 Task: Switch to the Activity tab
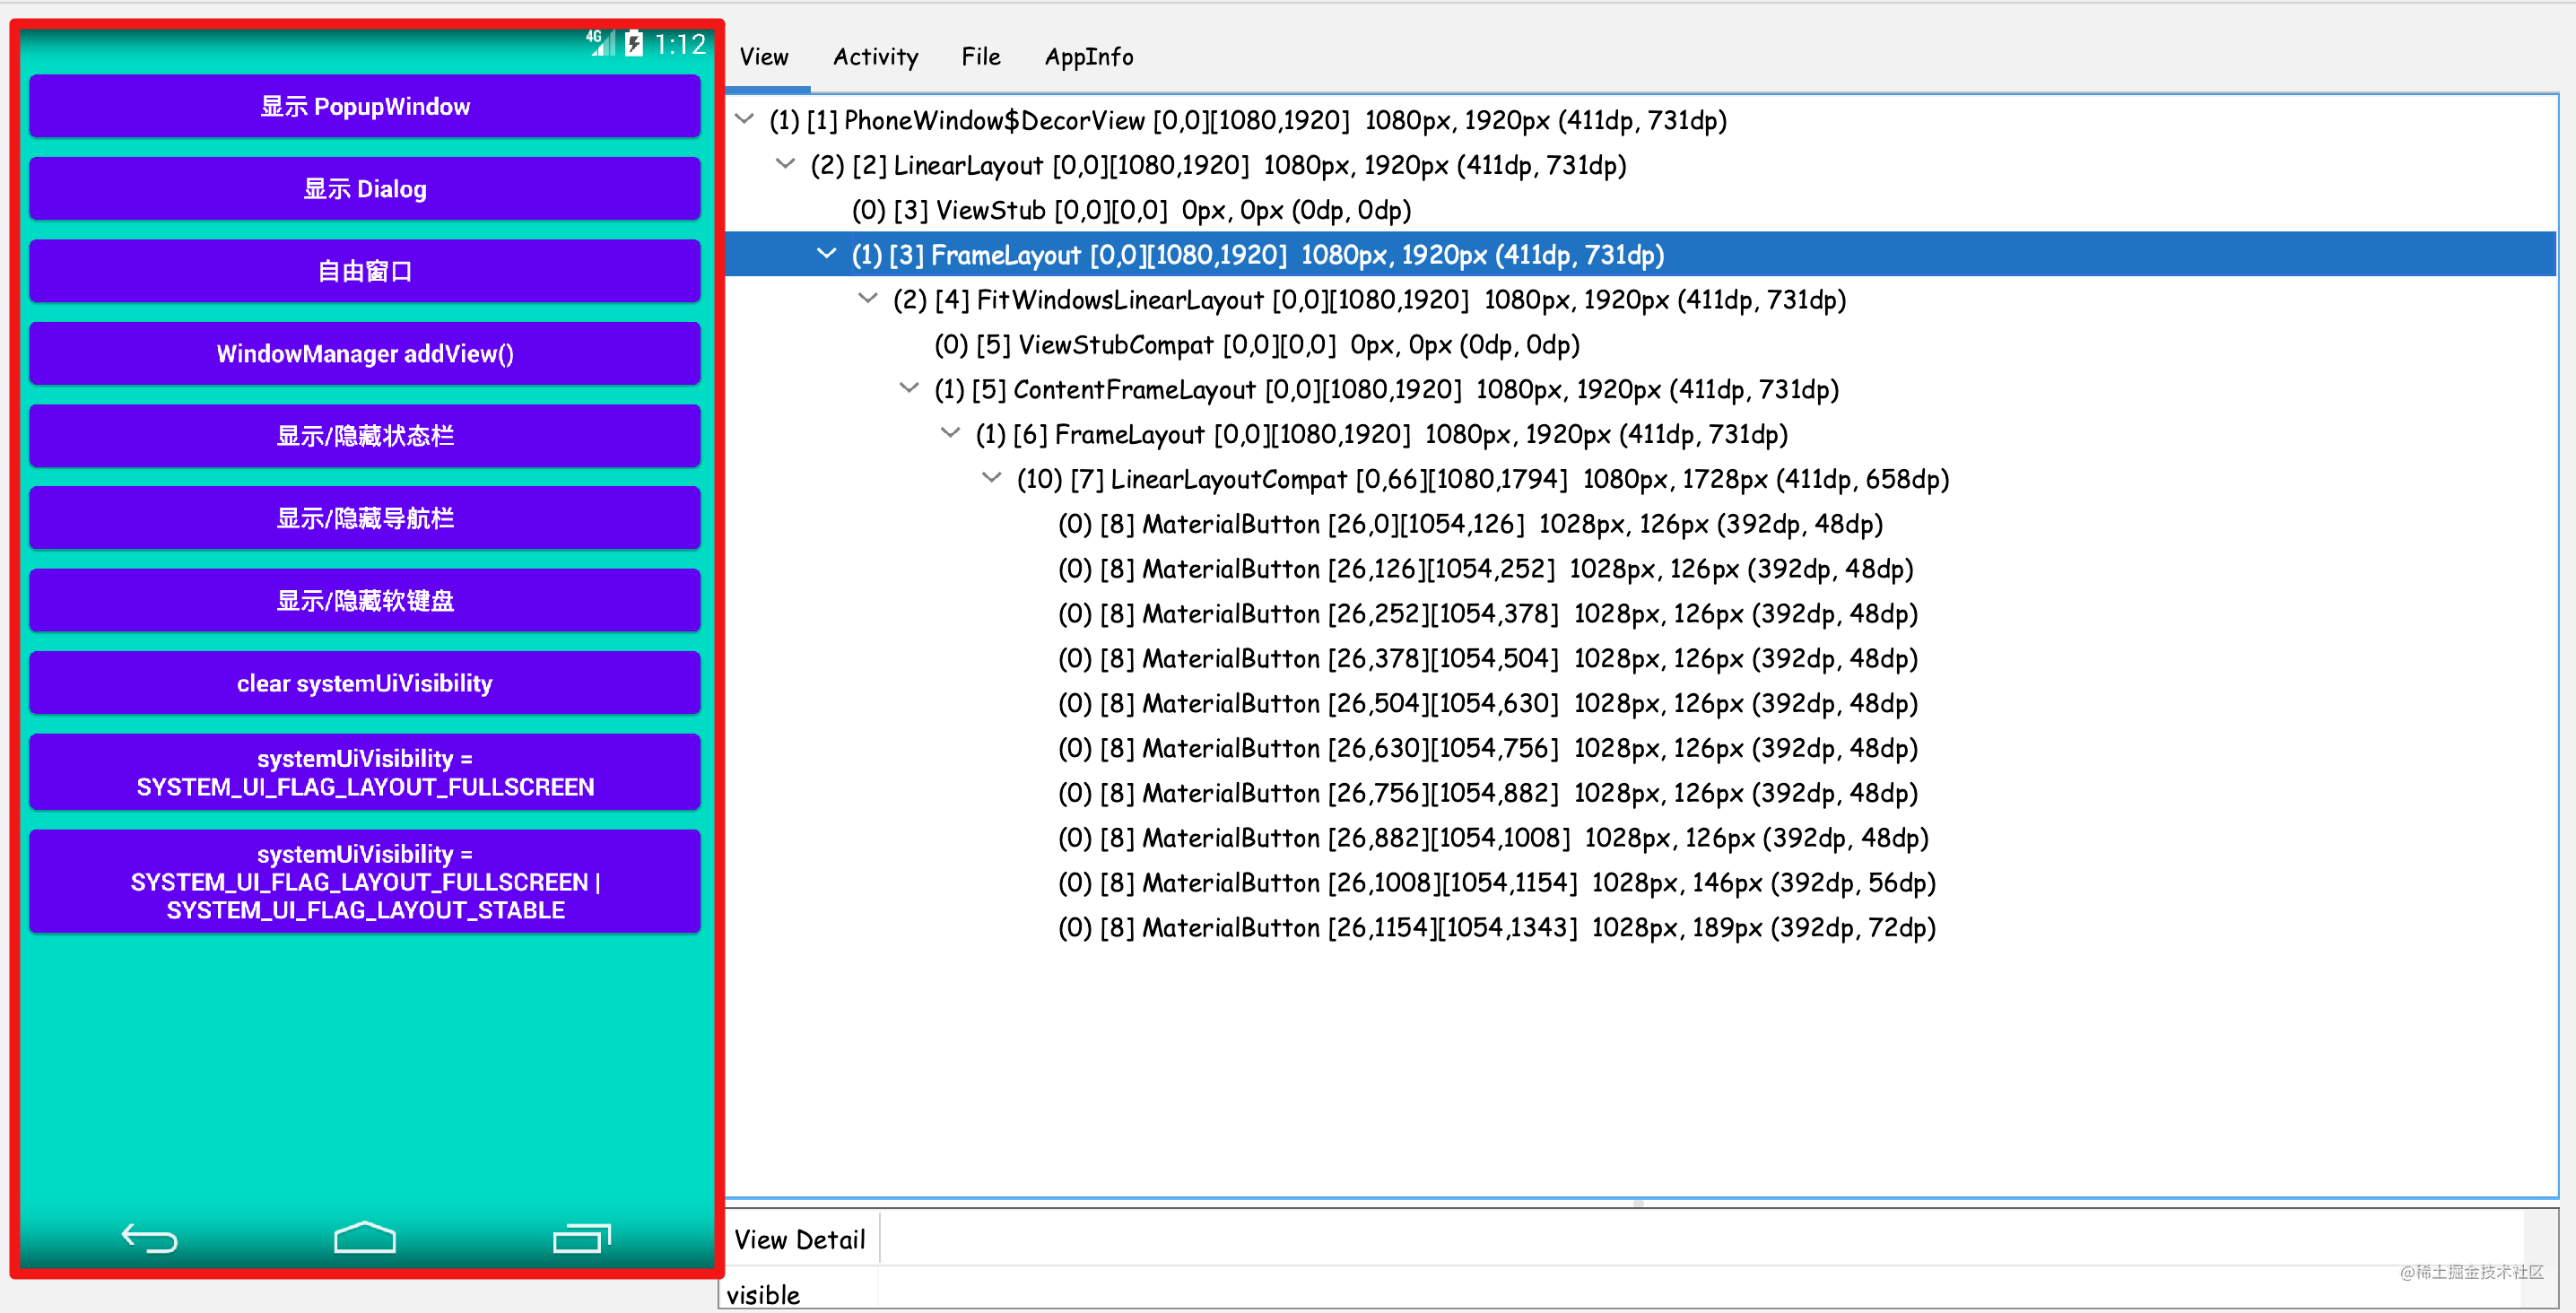pos(875,57)
